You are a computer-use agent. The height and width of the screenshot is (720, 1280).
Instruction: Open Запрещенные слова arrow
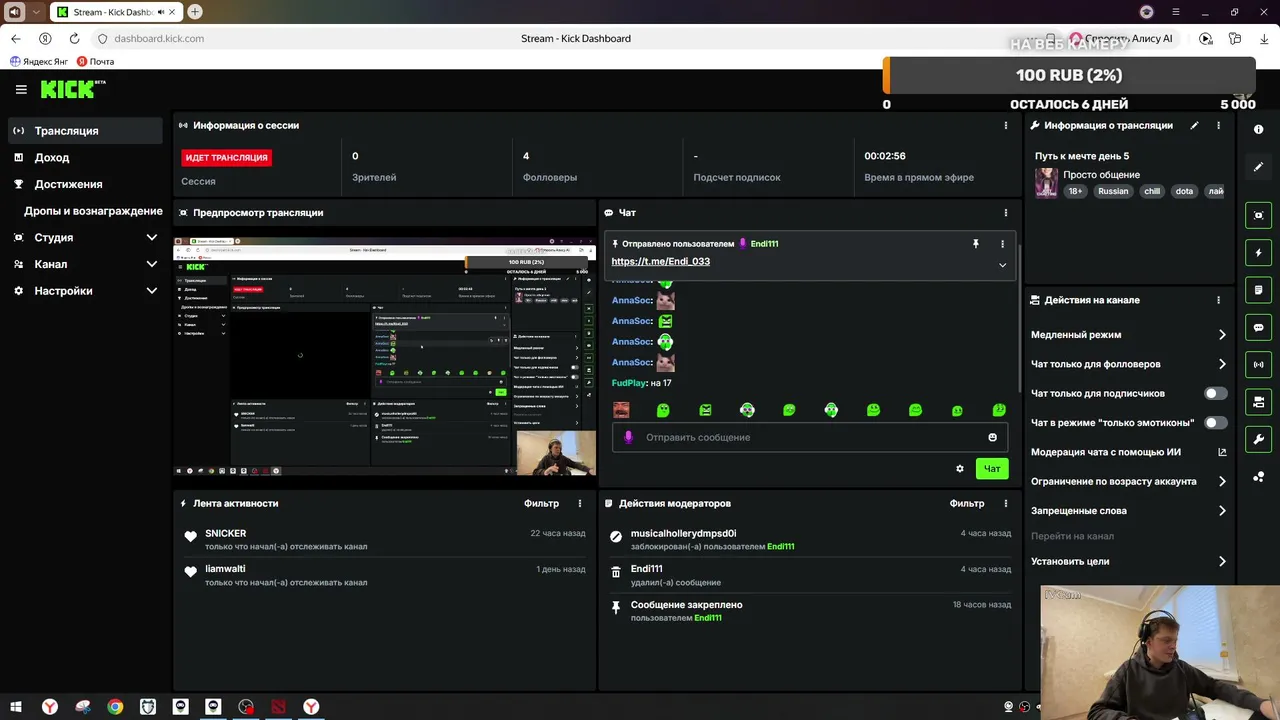tap(1222, 510)
